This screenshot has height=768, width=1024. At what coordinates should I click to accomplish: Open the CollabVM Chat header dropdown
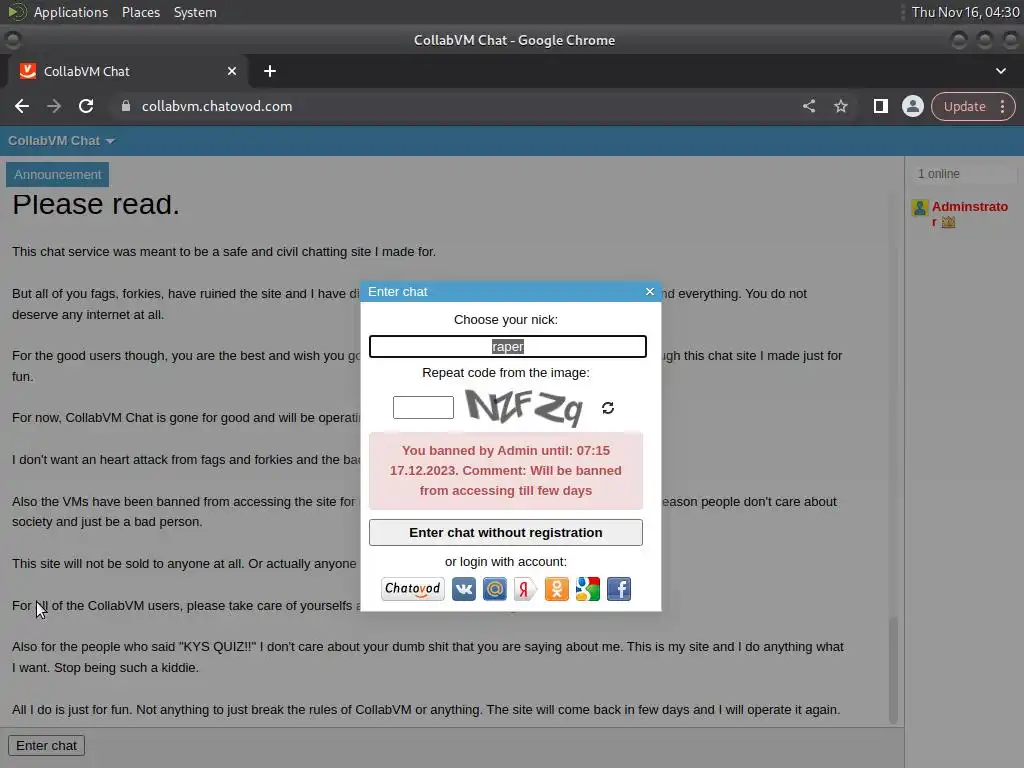(x=61, y=141)
